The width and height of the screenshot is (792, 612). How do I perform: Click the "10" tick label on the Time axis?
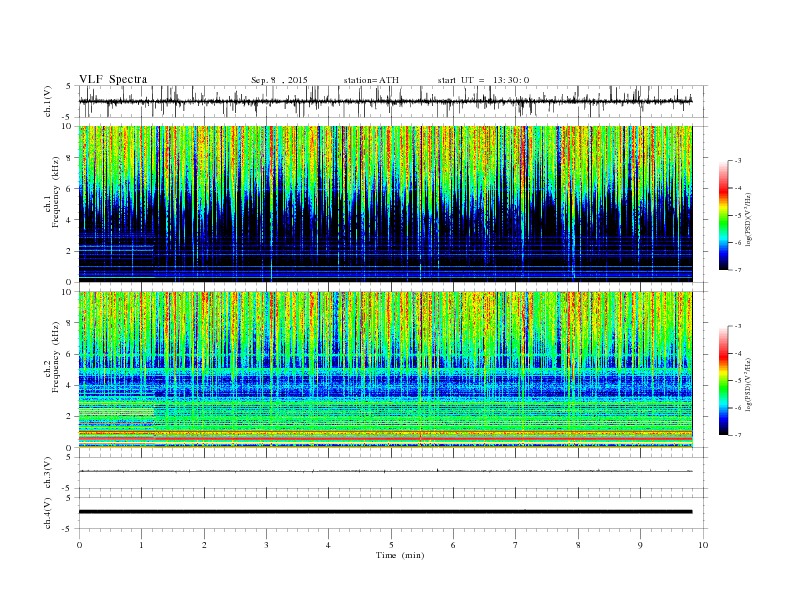tap(703, 545)
